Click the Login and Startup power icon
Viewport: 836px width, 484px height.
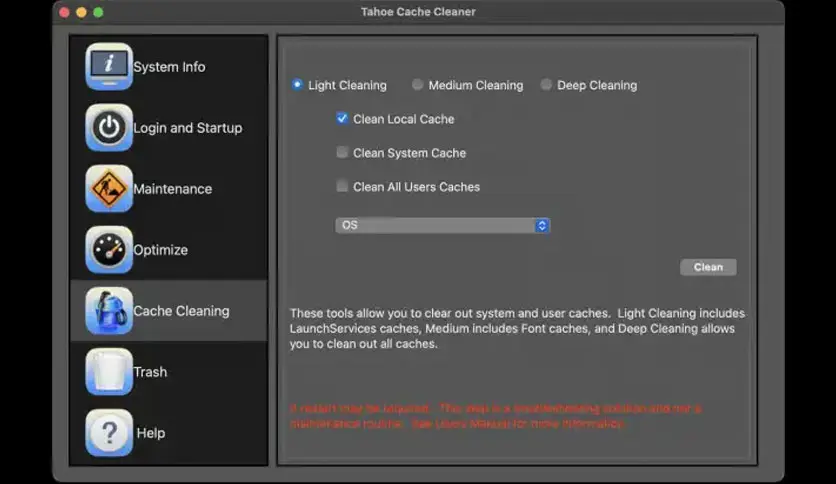click(109, 127)
